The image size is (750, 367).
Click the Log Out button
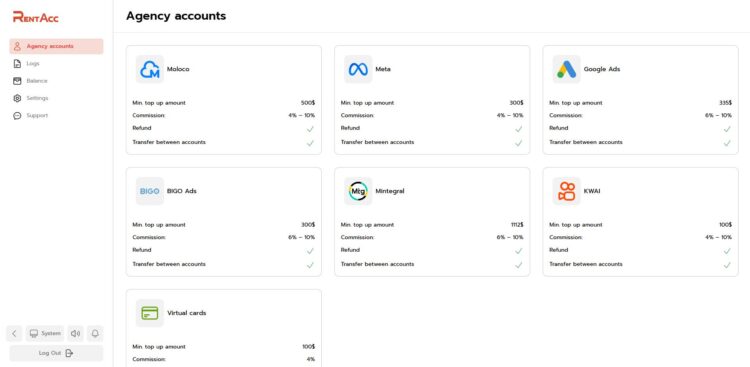56,353
